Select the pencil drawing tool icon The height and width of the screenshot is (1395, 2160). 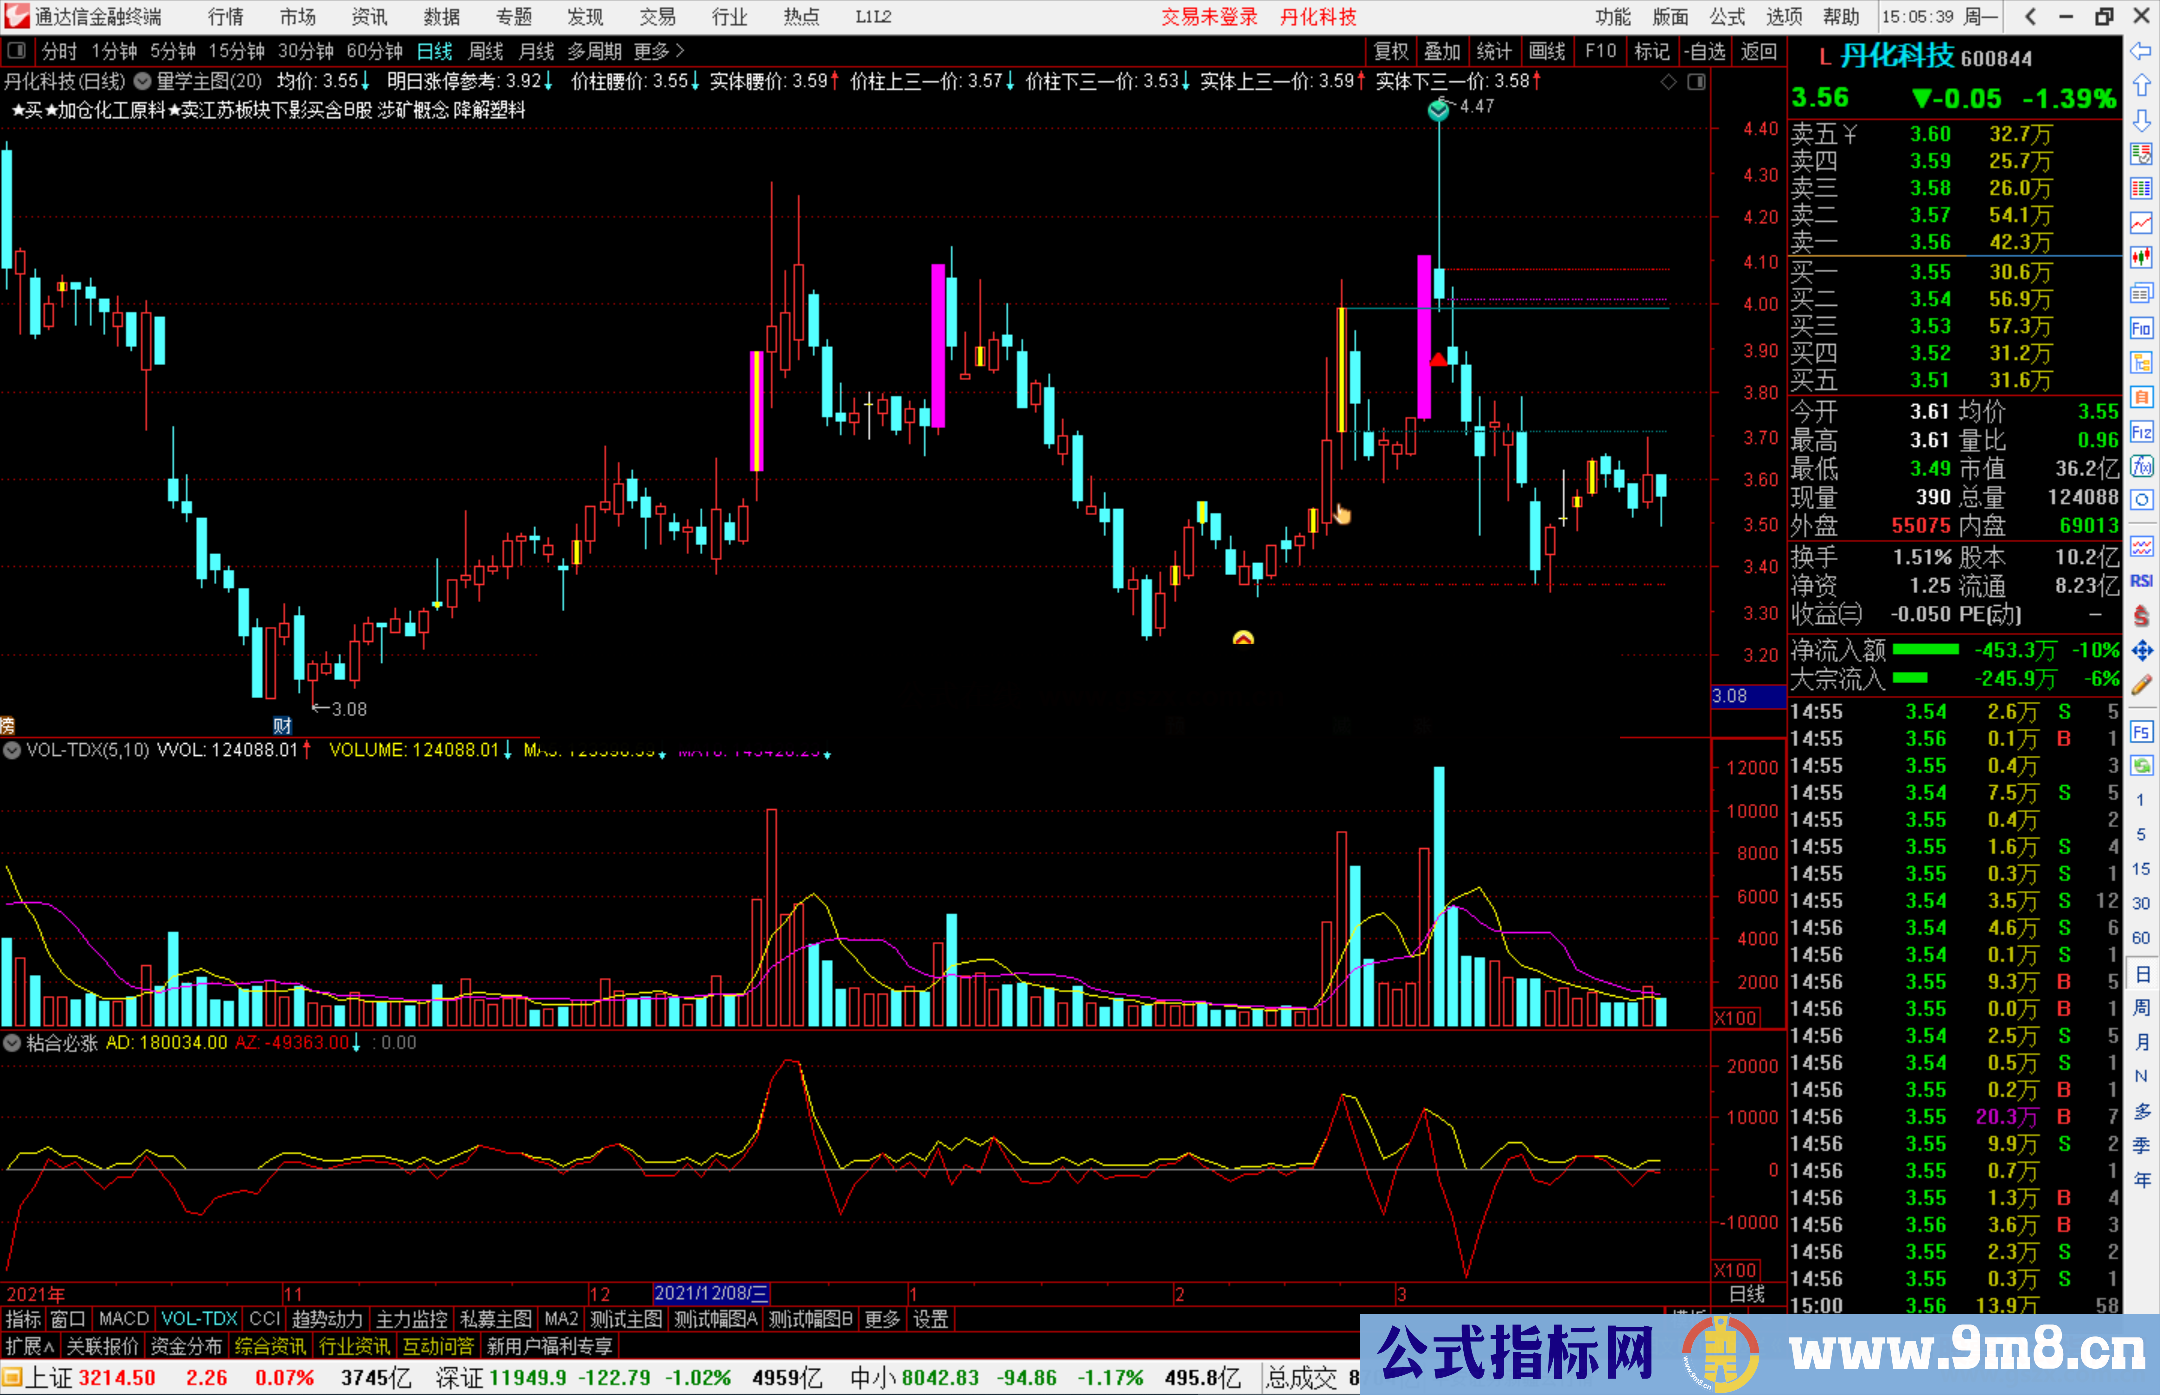pos(2141,685)
